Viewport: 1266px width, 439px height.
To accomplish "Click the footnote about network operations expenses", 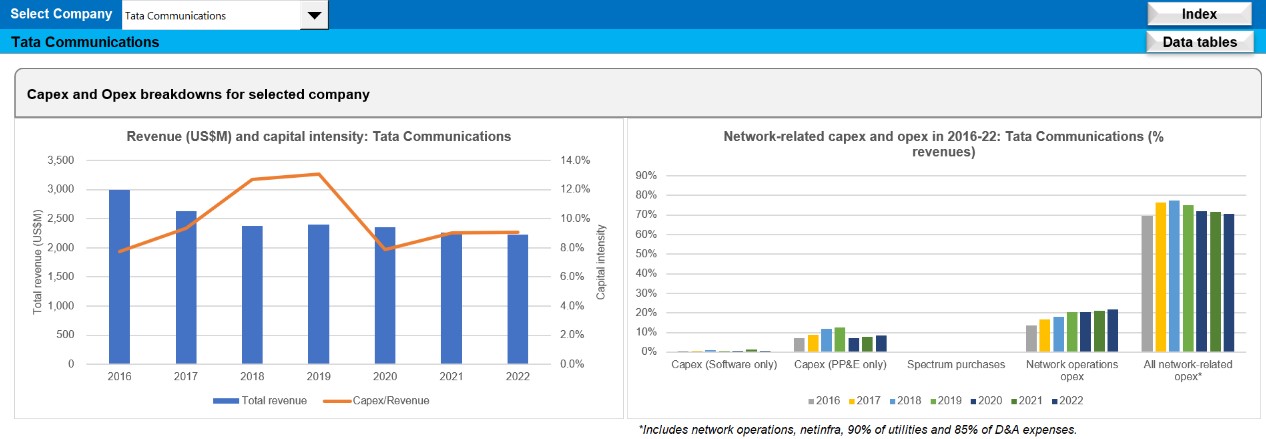I will (857, 429).
